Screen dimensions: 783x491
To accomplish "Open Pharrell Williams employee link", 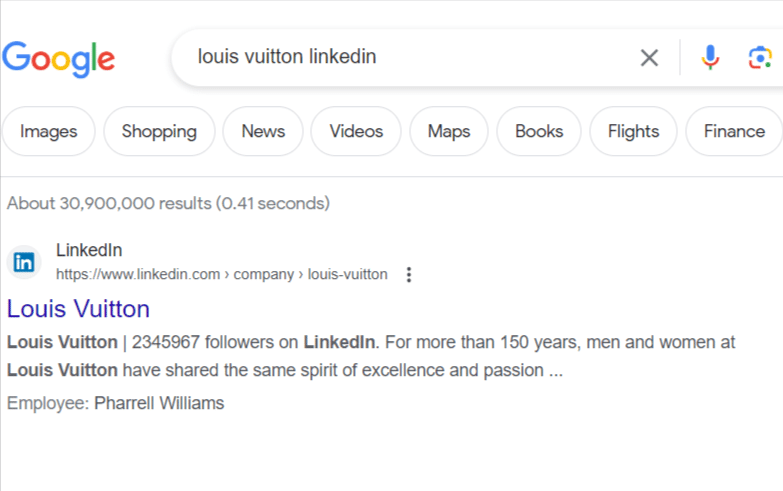I will (159, 404).
